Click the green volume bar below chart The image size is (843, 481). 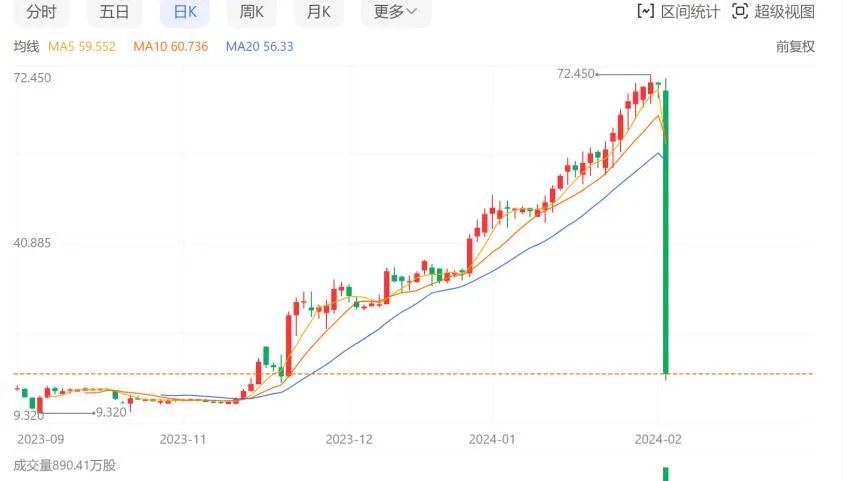[x=666, y=474]
